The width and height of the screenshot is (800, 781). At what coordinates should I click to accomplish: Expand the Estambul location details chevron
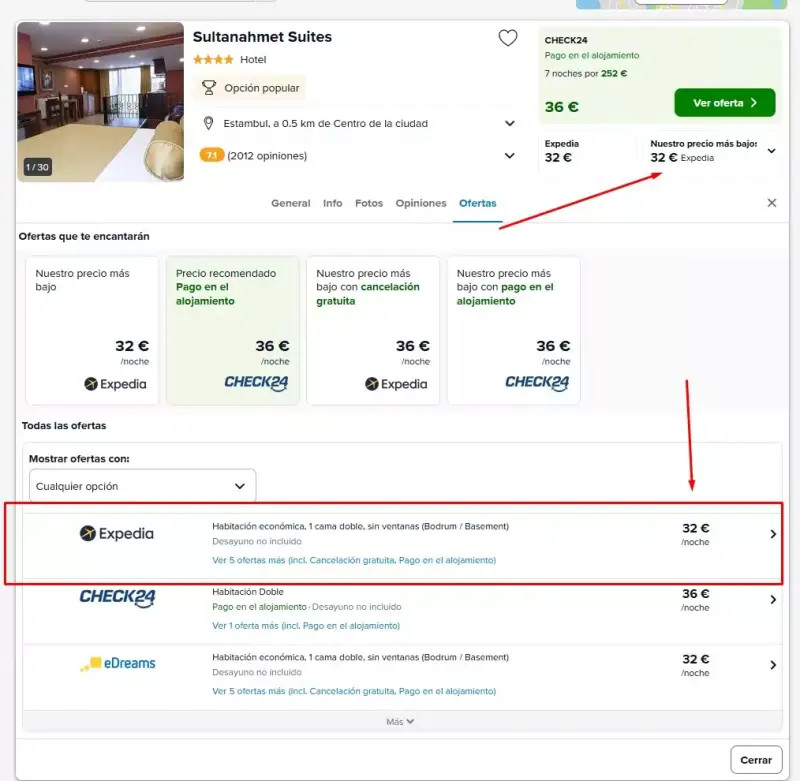point(509,123)
